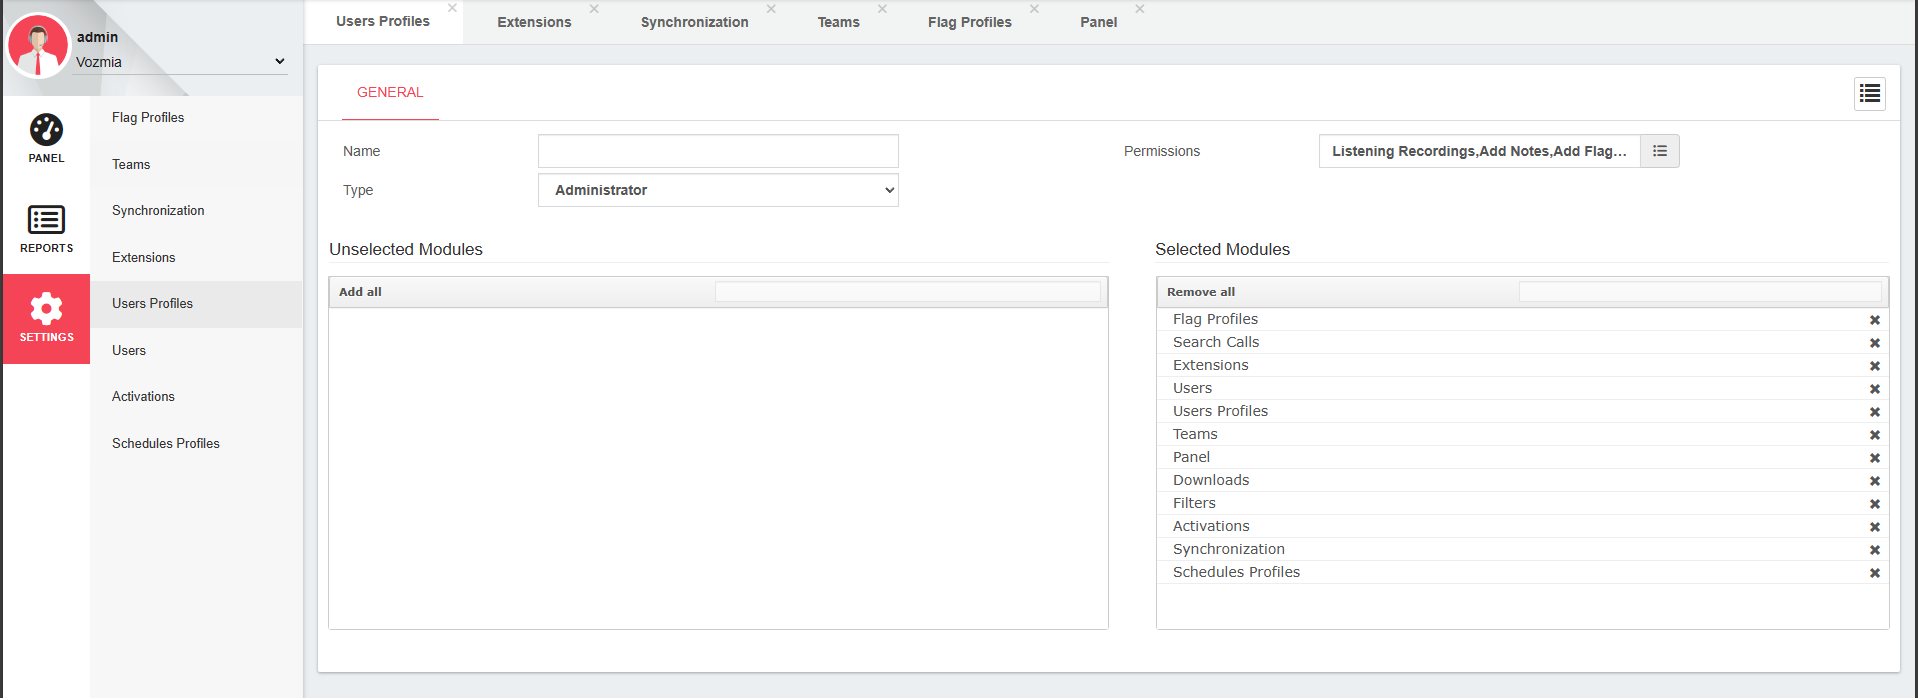Click the list view icon at top right
Image resolution: width=1918 pixels, height=698 pixels.
(1869, 94)
